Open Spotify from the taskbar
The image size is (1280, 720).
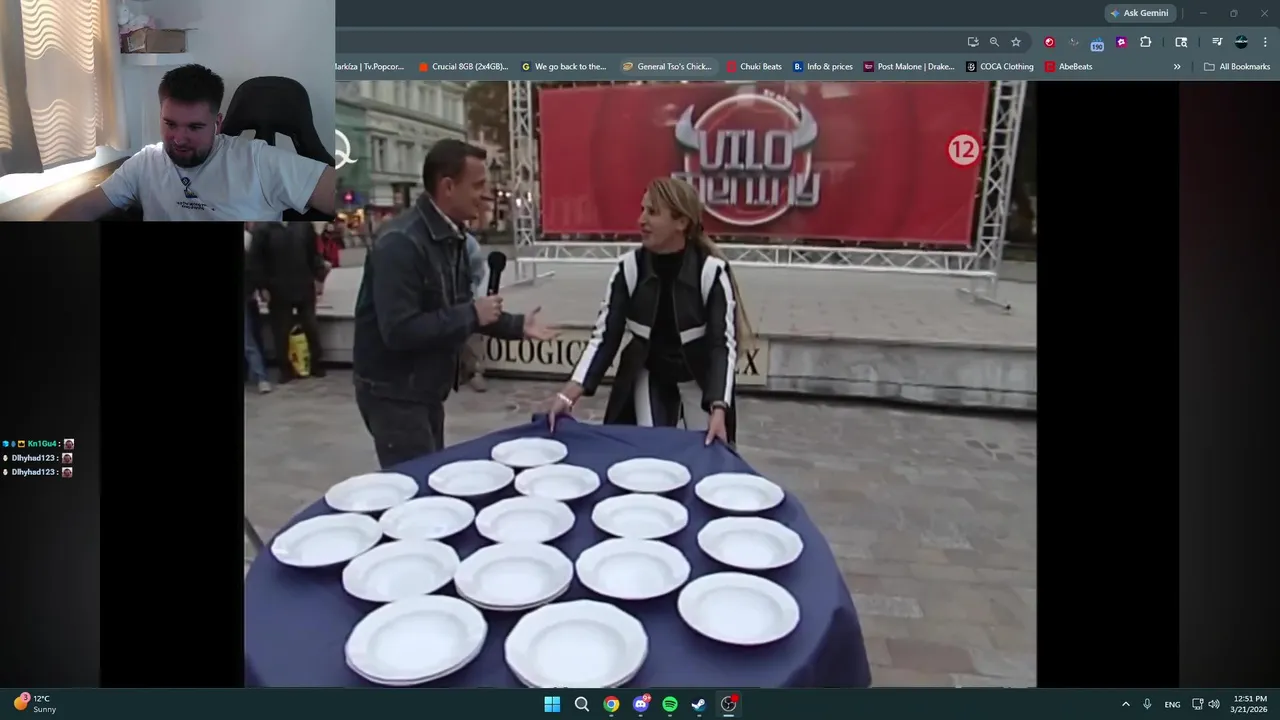pos(670,704)
